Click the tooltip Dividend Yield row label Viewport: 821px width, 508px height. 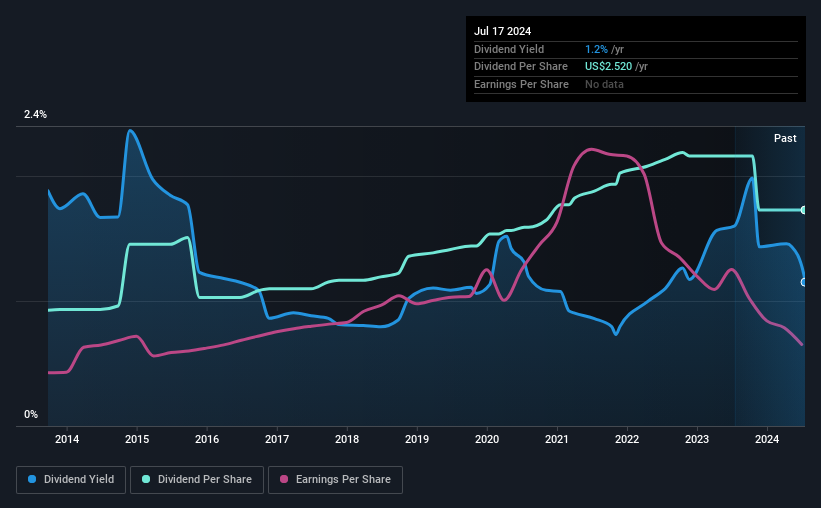pyautogui.click(x=509, y=49)
